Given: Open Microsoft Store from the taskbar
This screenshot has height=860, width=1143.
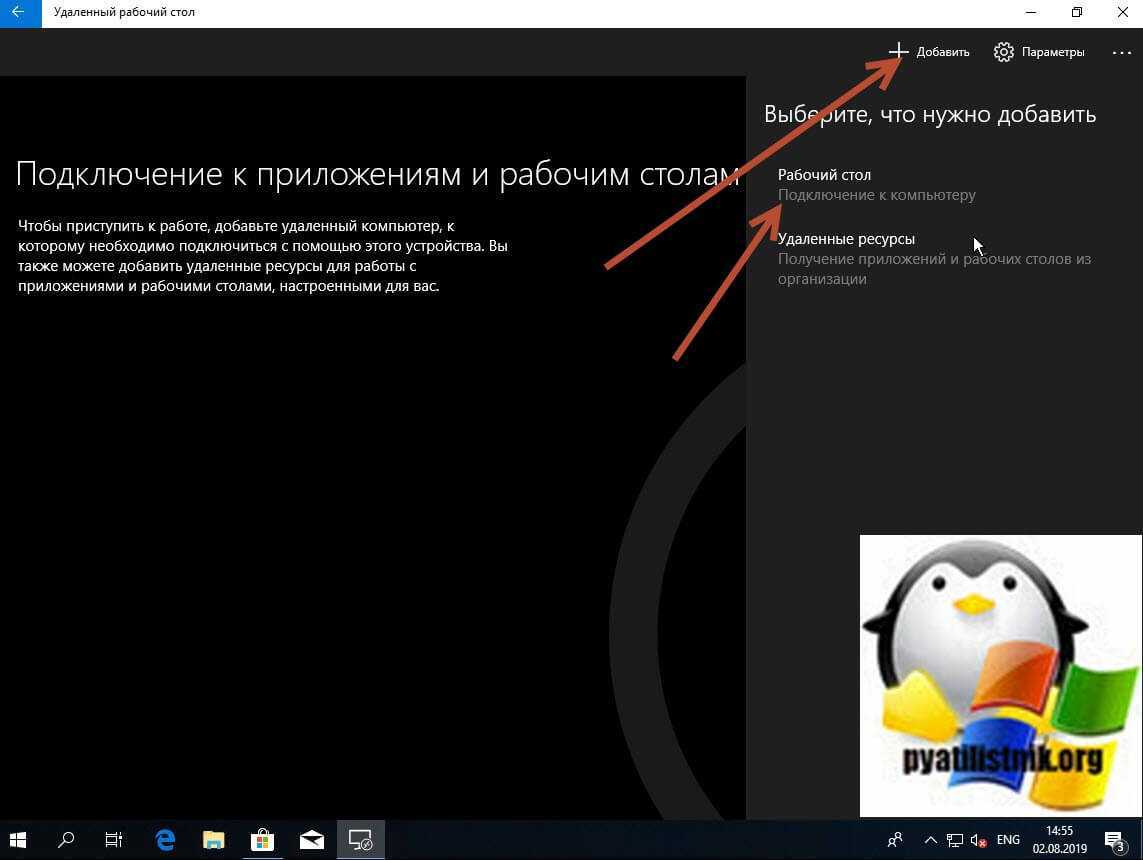Looking at the screenshot, I should pos(262,840).
